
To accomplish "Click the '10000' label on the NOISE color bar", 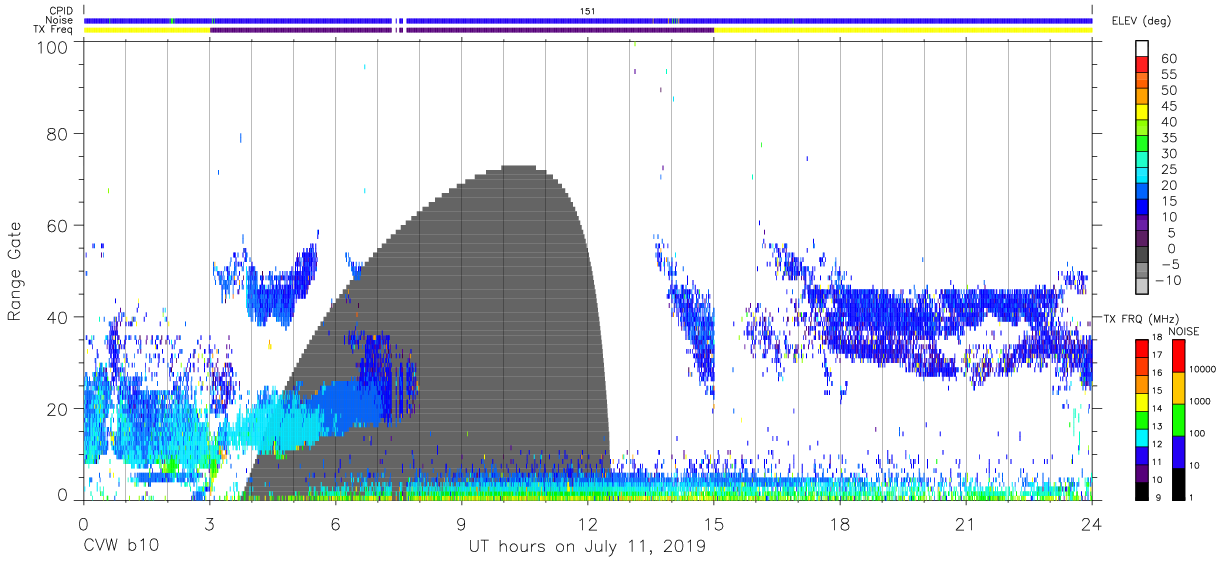I will pyautogui.click(x=1202, y=369).
